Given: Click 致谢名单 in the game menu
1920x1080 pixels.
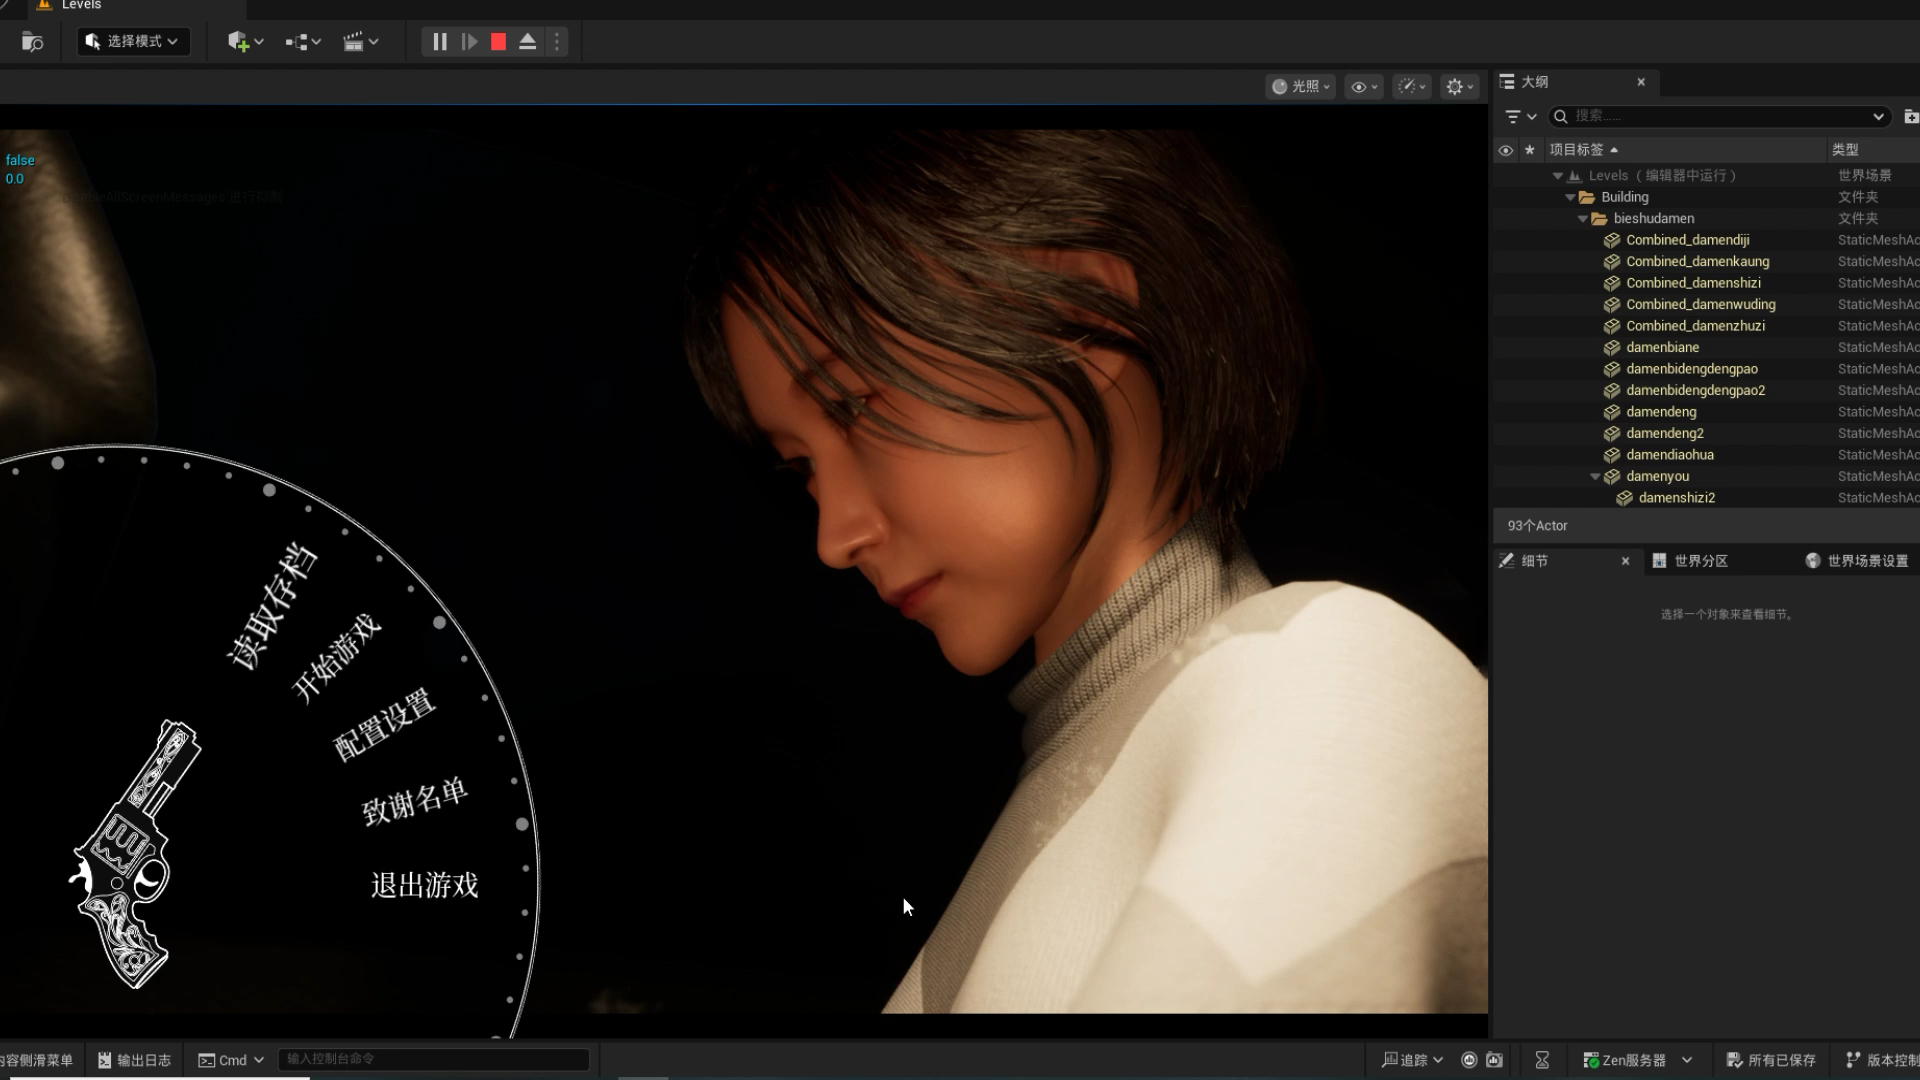Looking at the screenshot, I should click(x=415, y=801).
